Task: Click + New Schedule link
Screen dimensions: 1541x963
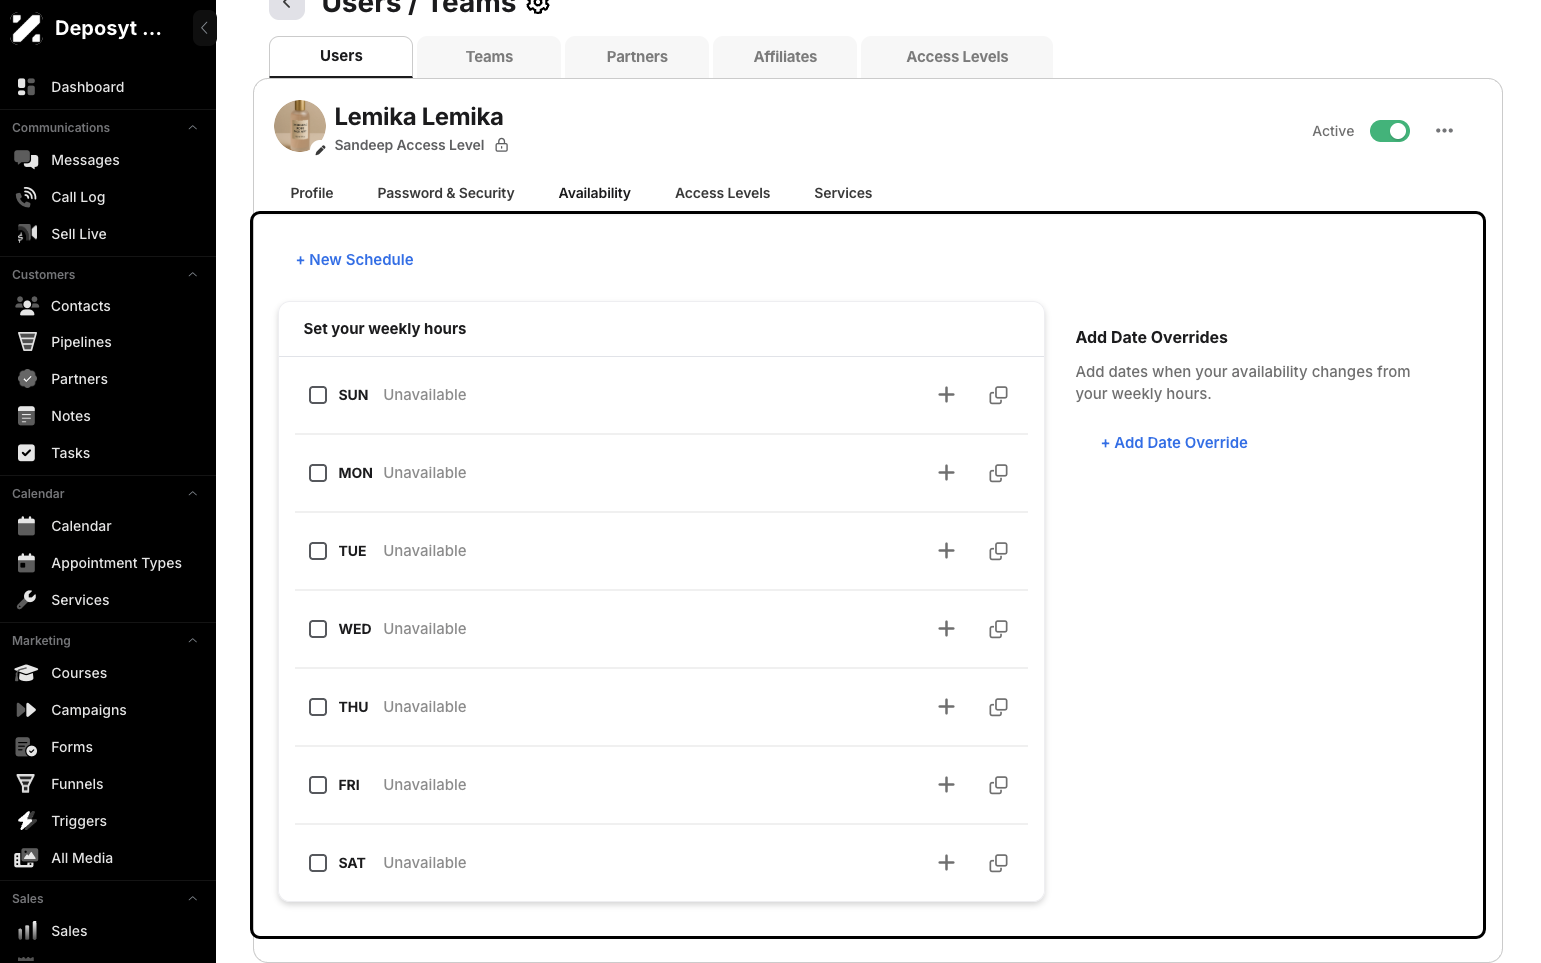Action: [355, 260]
